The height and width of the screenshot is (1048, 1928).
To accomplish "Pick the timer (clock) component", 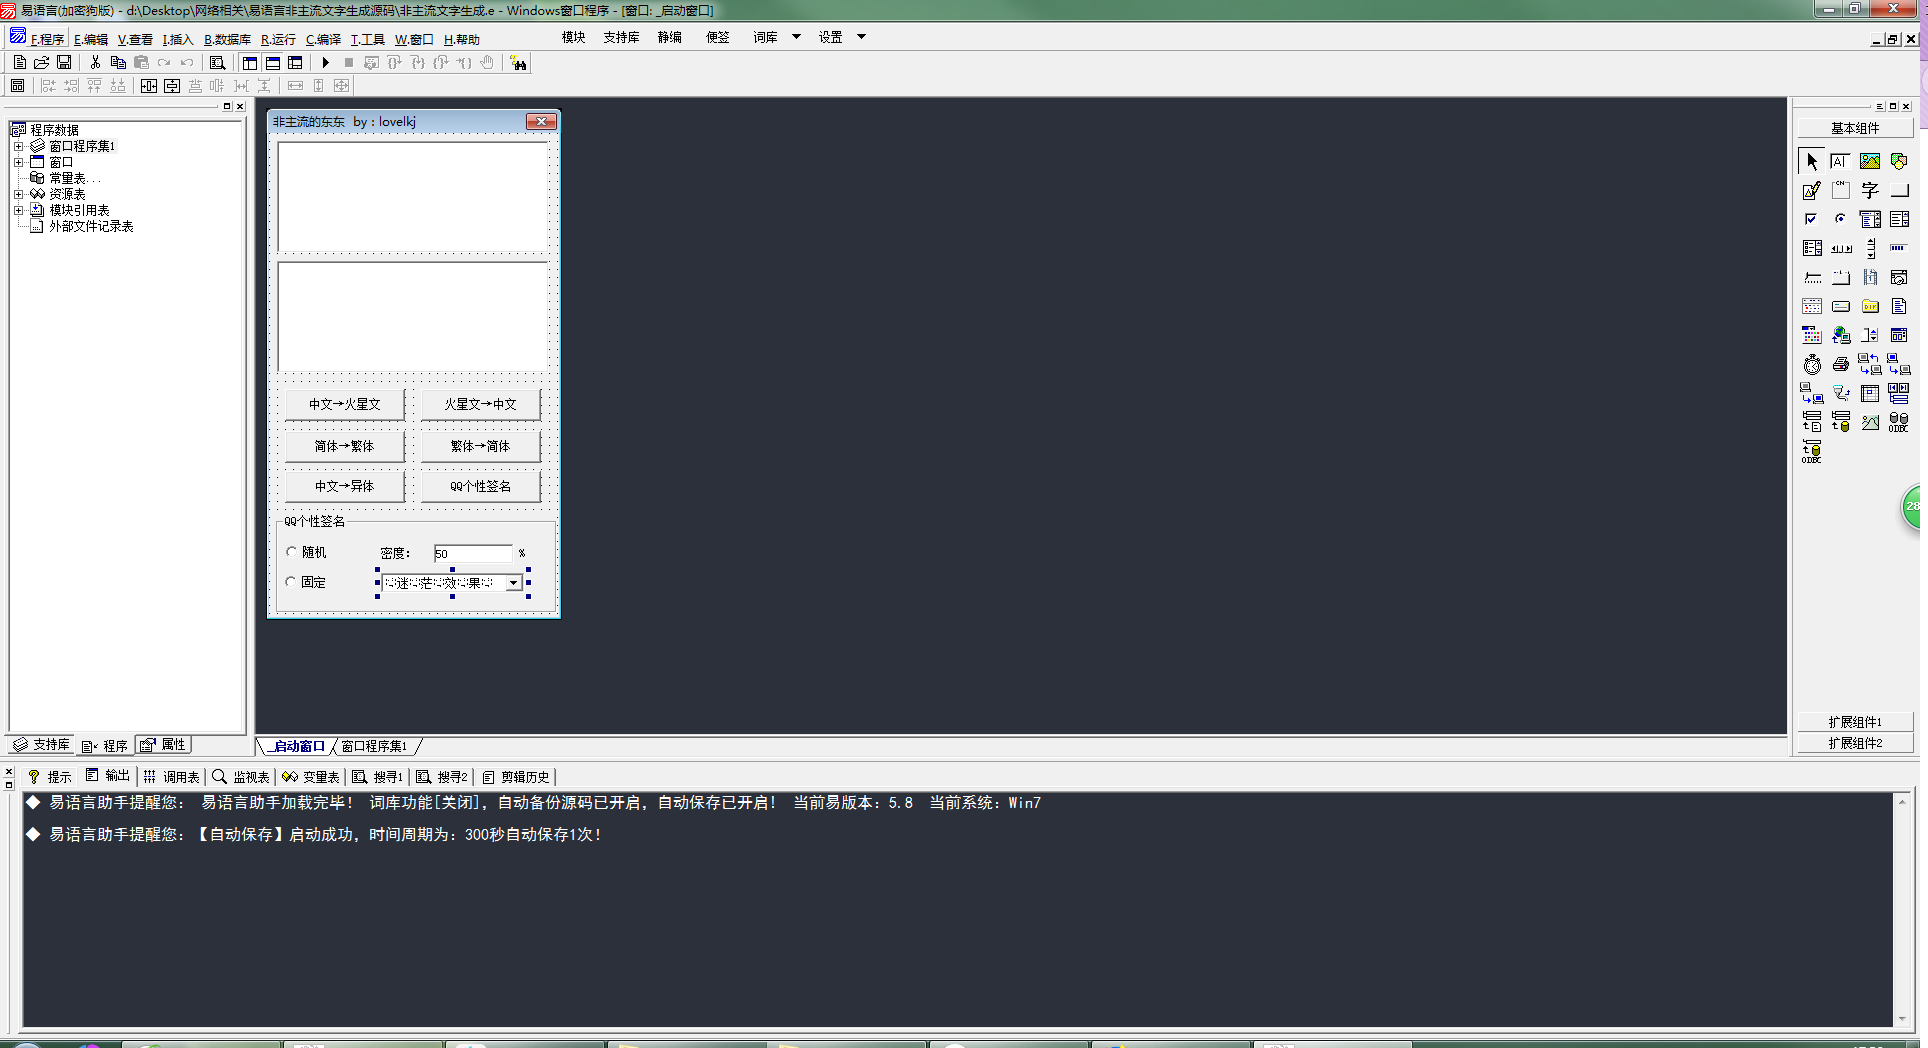I will click(1811, 365).
